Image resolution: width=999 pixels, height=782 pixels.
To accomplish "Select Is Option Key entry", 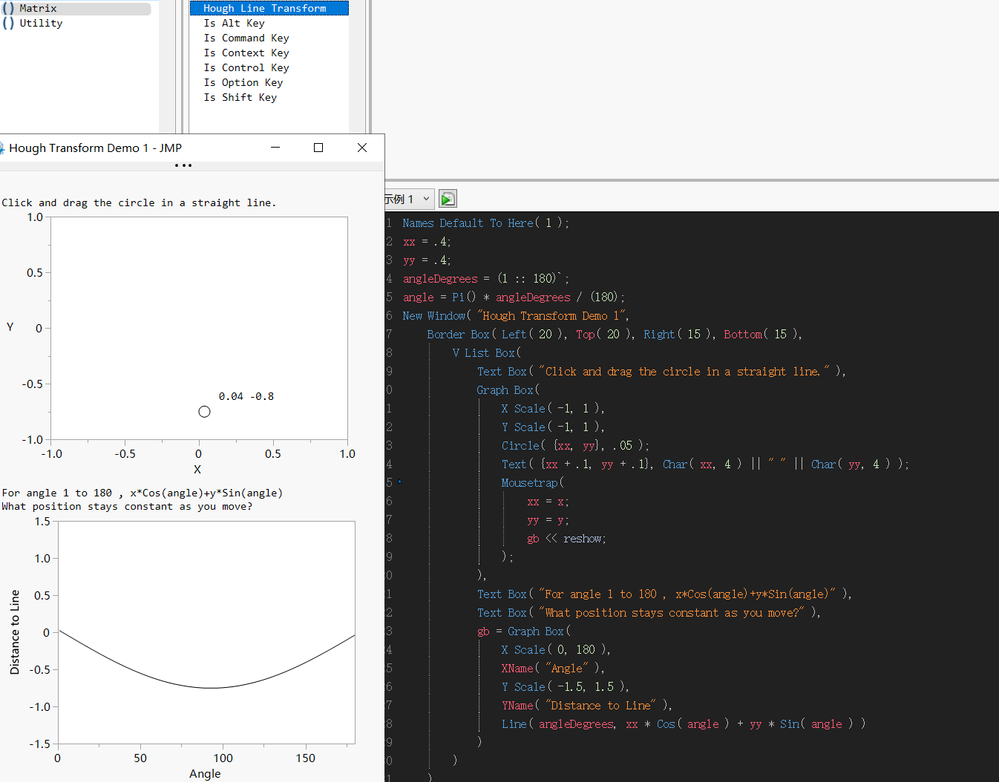I will click(x=243, y=83).
